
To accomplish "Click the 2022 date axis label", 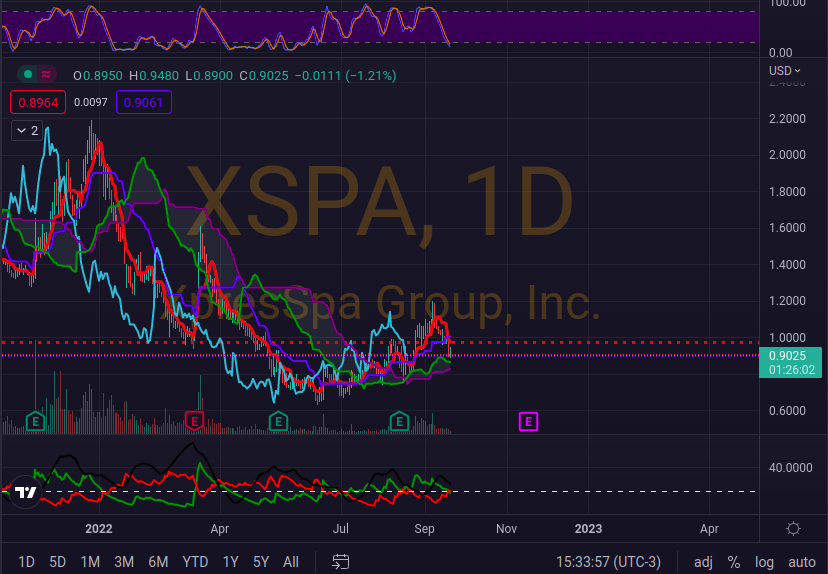I will pyautogui.click(x=99, y=529).
